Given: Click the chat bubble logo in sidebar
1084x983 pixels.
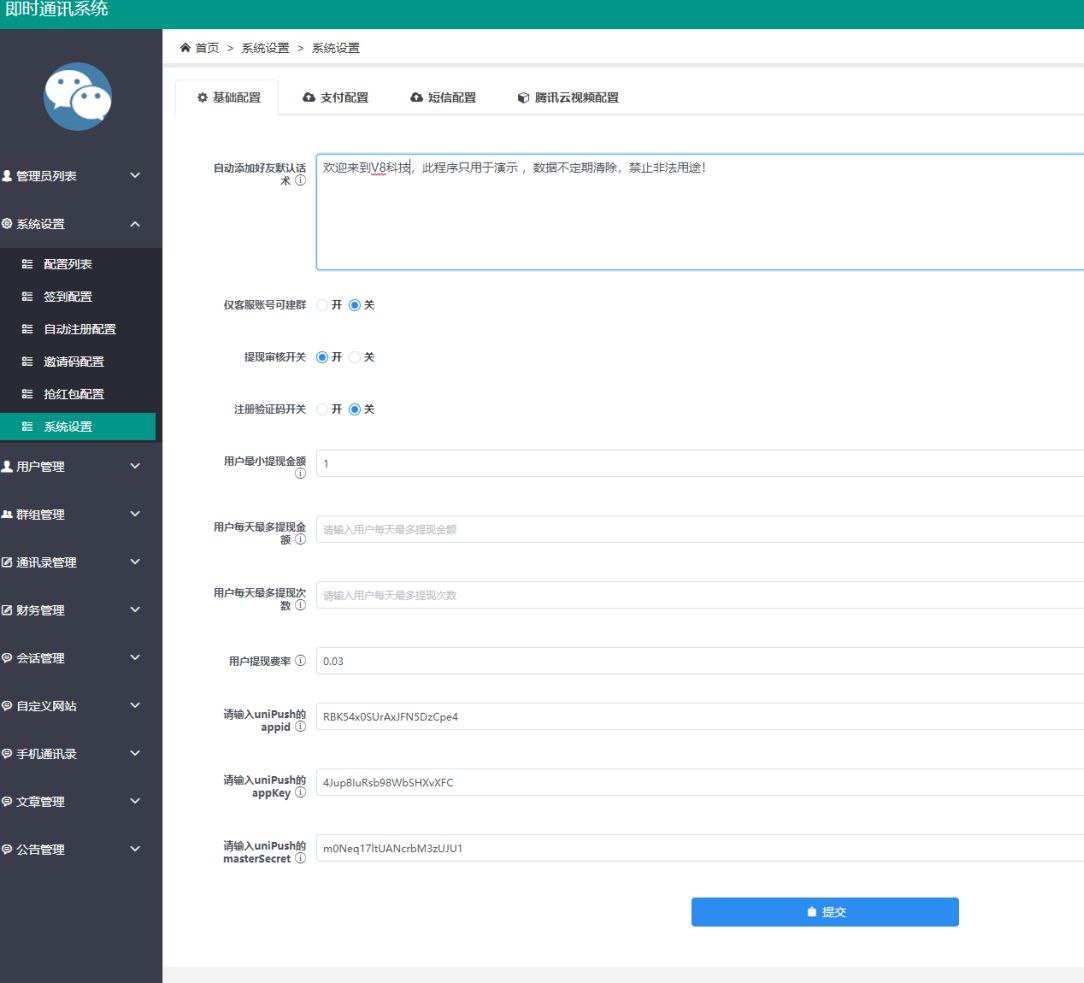Looking at the screenshot, I should tap(78, 97).
